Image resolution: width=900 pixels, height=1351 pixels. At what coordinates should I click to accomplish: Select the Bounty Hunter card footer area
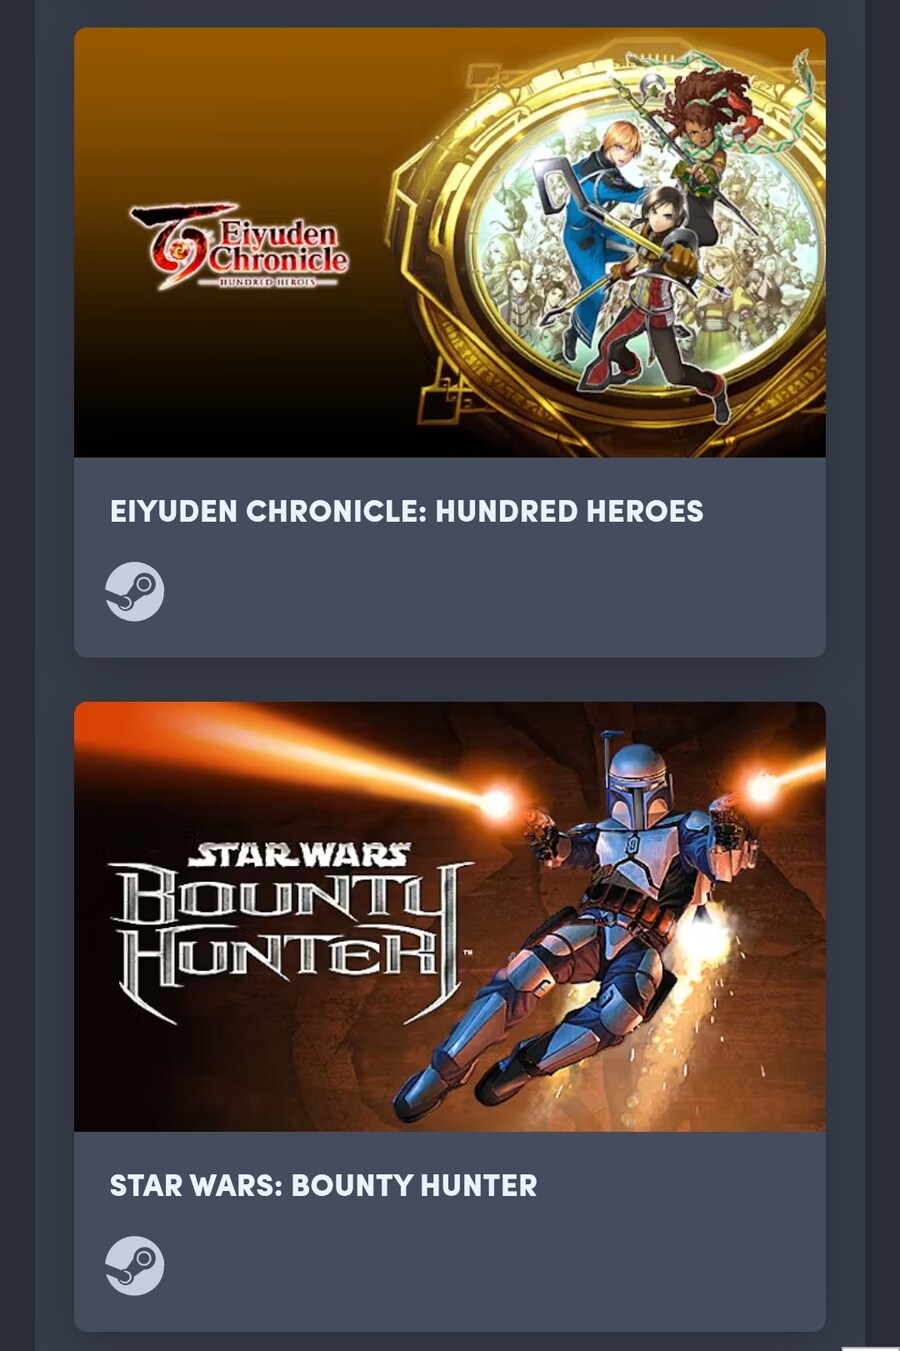(450, 1232)
